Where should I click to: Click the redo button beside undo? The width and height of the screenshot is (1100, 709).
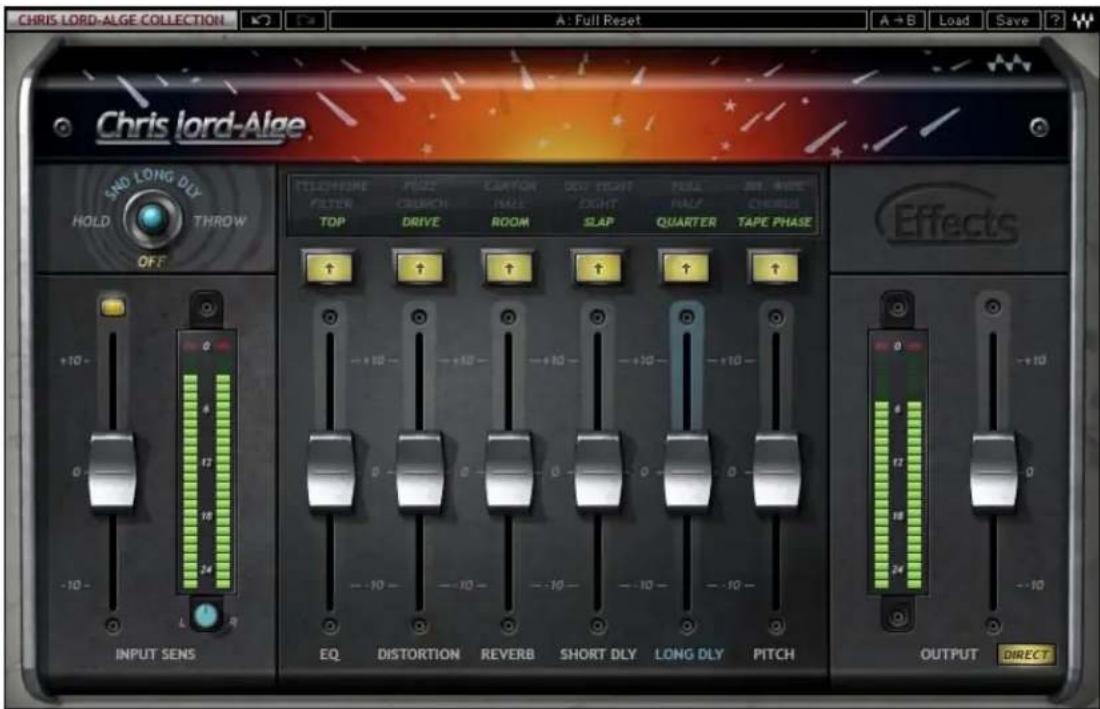tap(305, 20)
